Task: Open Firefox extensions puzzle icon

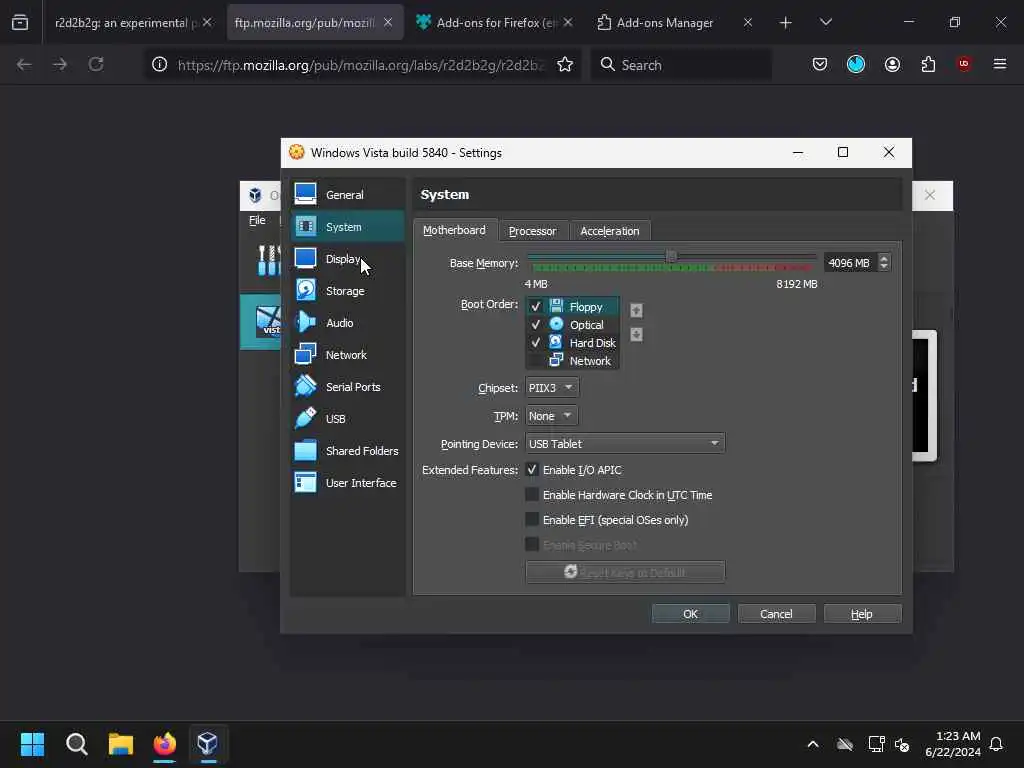Action: pyautogui.click(x=928, y=64)
